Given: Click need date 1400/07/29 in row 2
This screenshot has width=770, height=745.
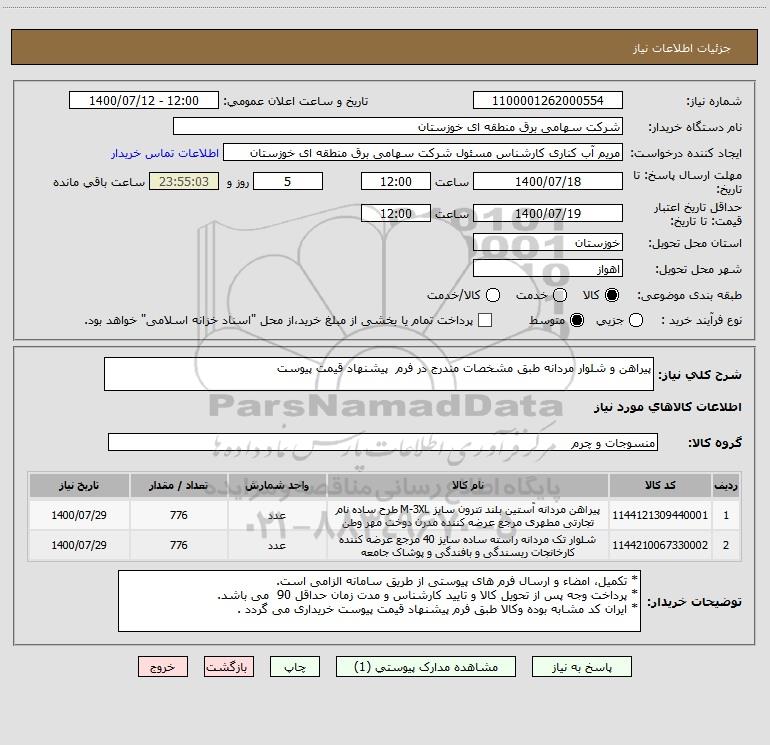Looking at the screenshot, I should click(x=79, y=545).
